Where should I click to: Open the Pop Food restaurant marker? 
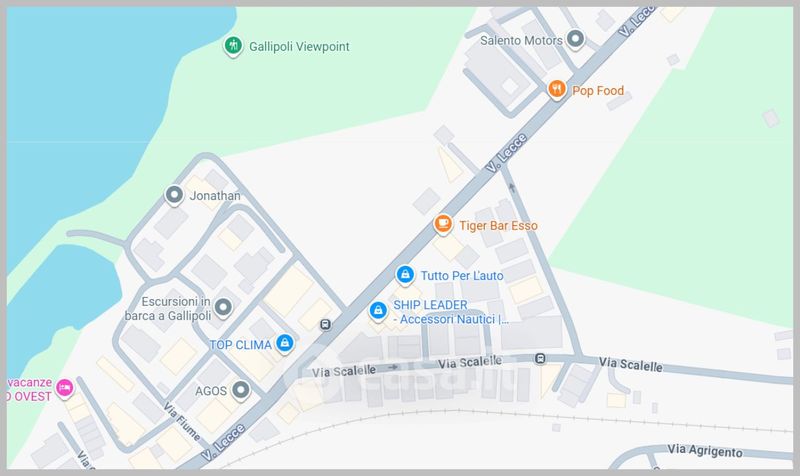(x=557, y=89)
